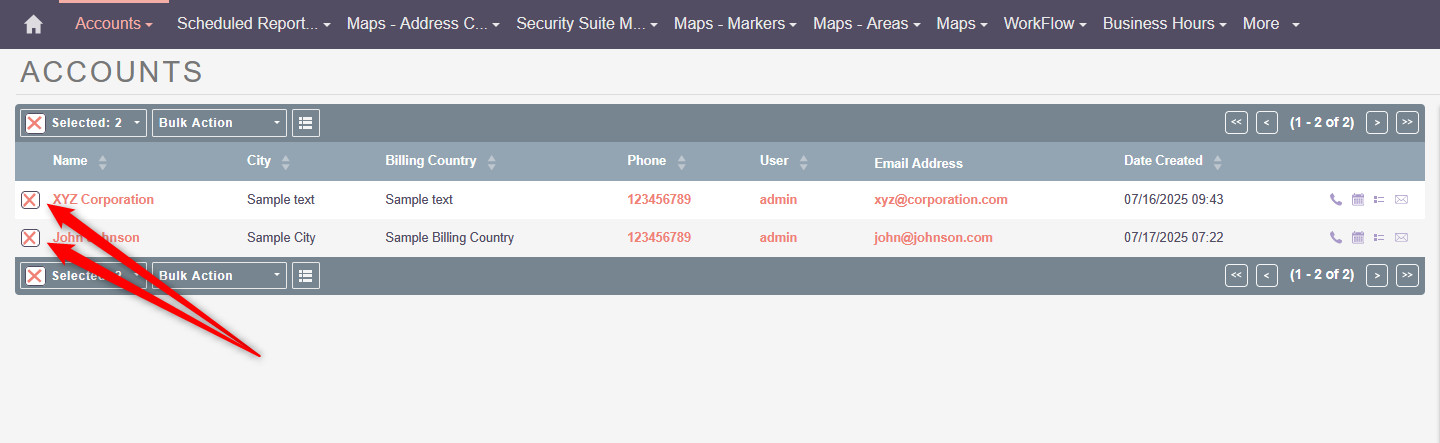The image size is (1440, 443).
Task: Open the John Johnson account
Action: [96, 238]
